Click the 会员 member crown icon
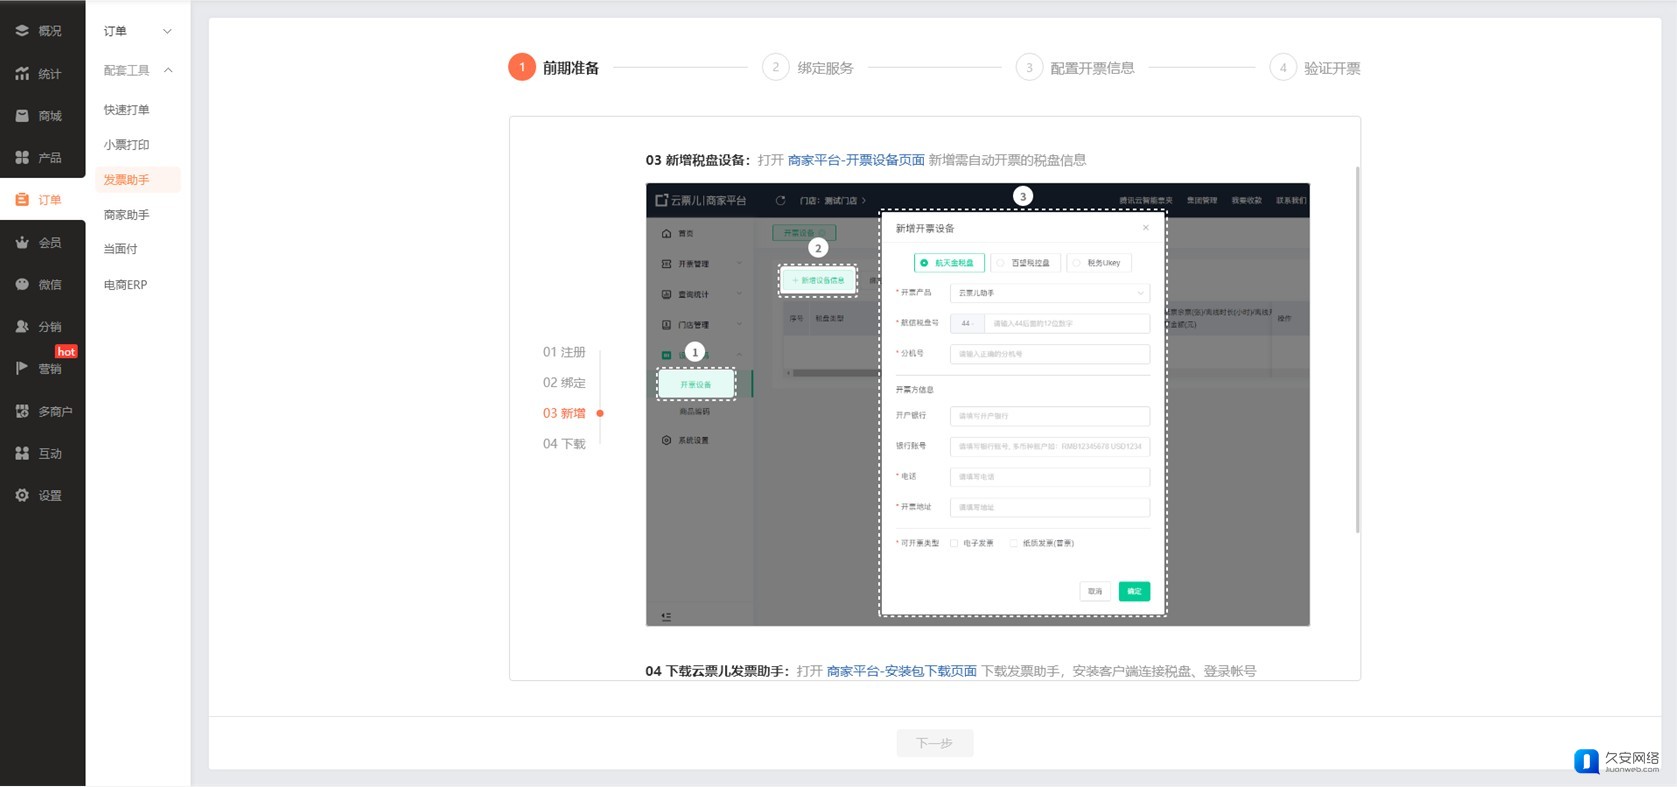1677x787 pixels. [22, 243]
